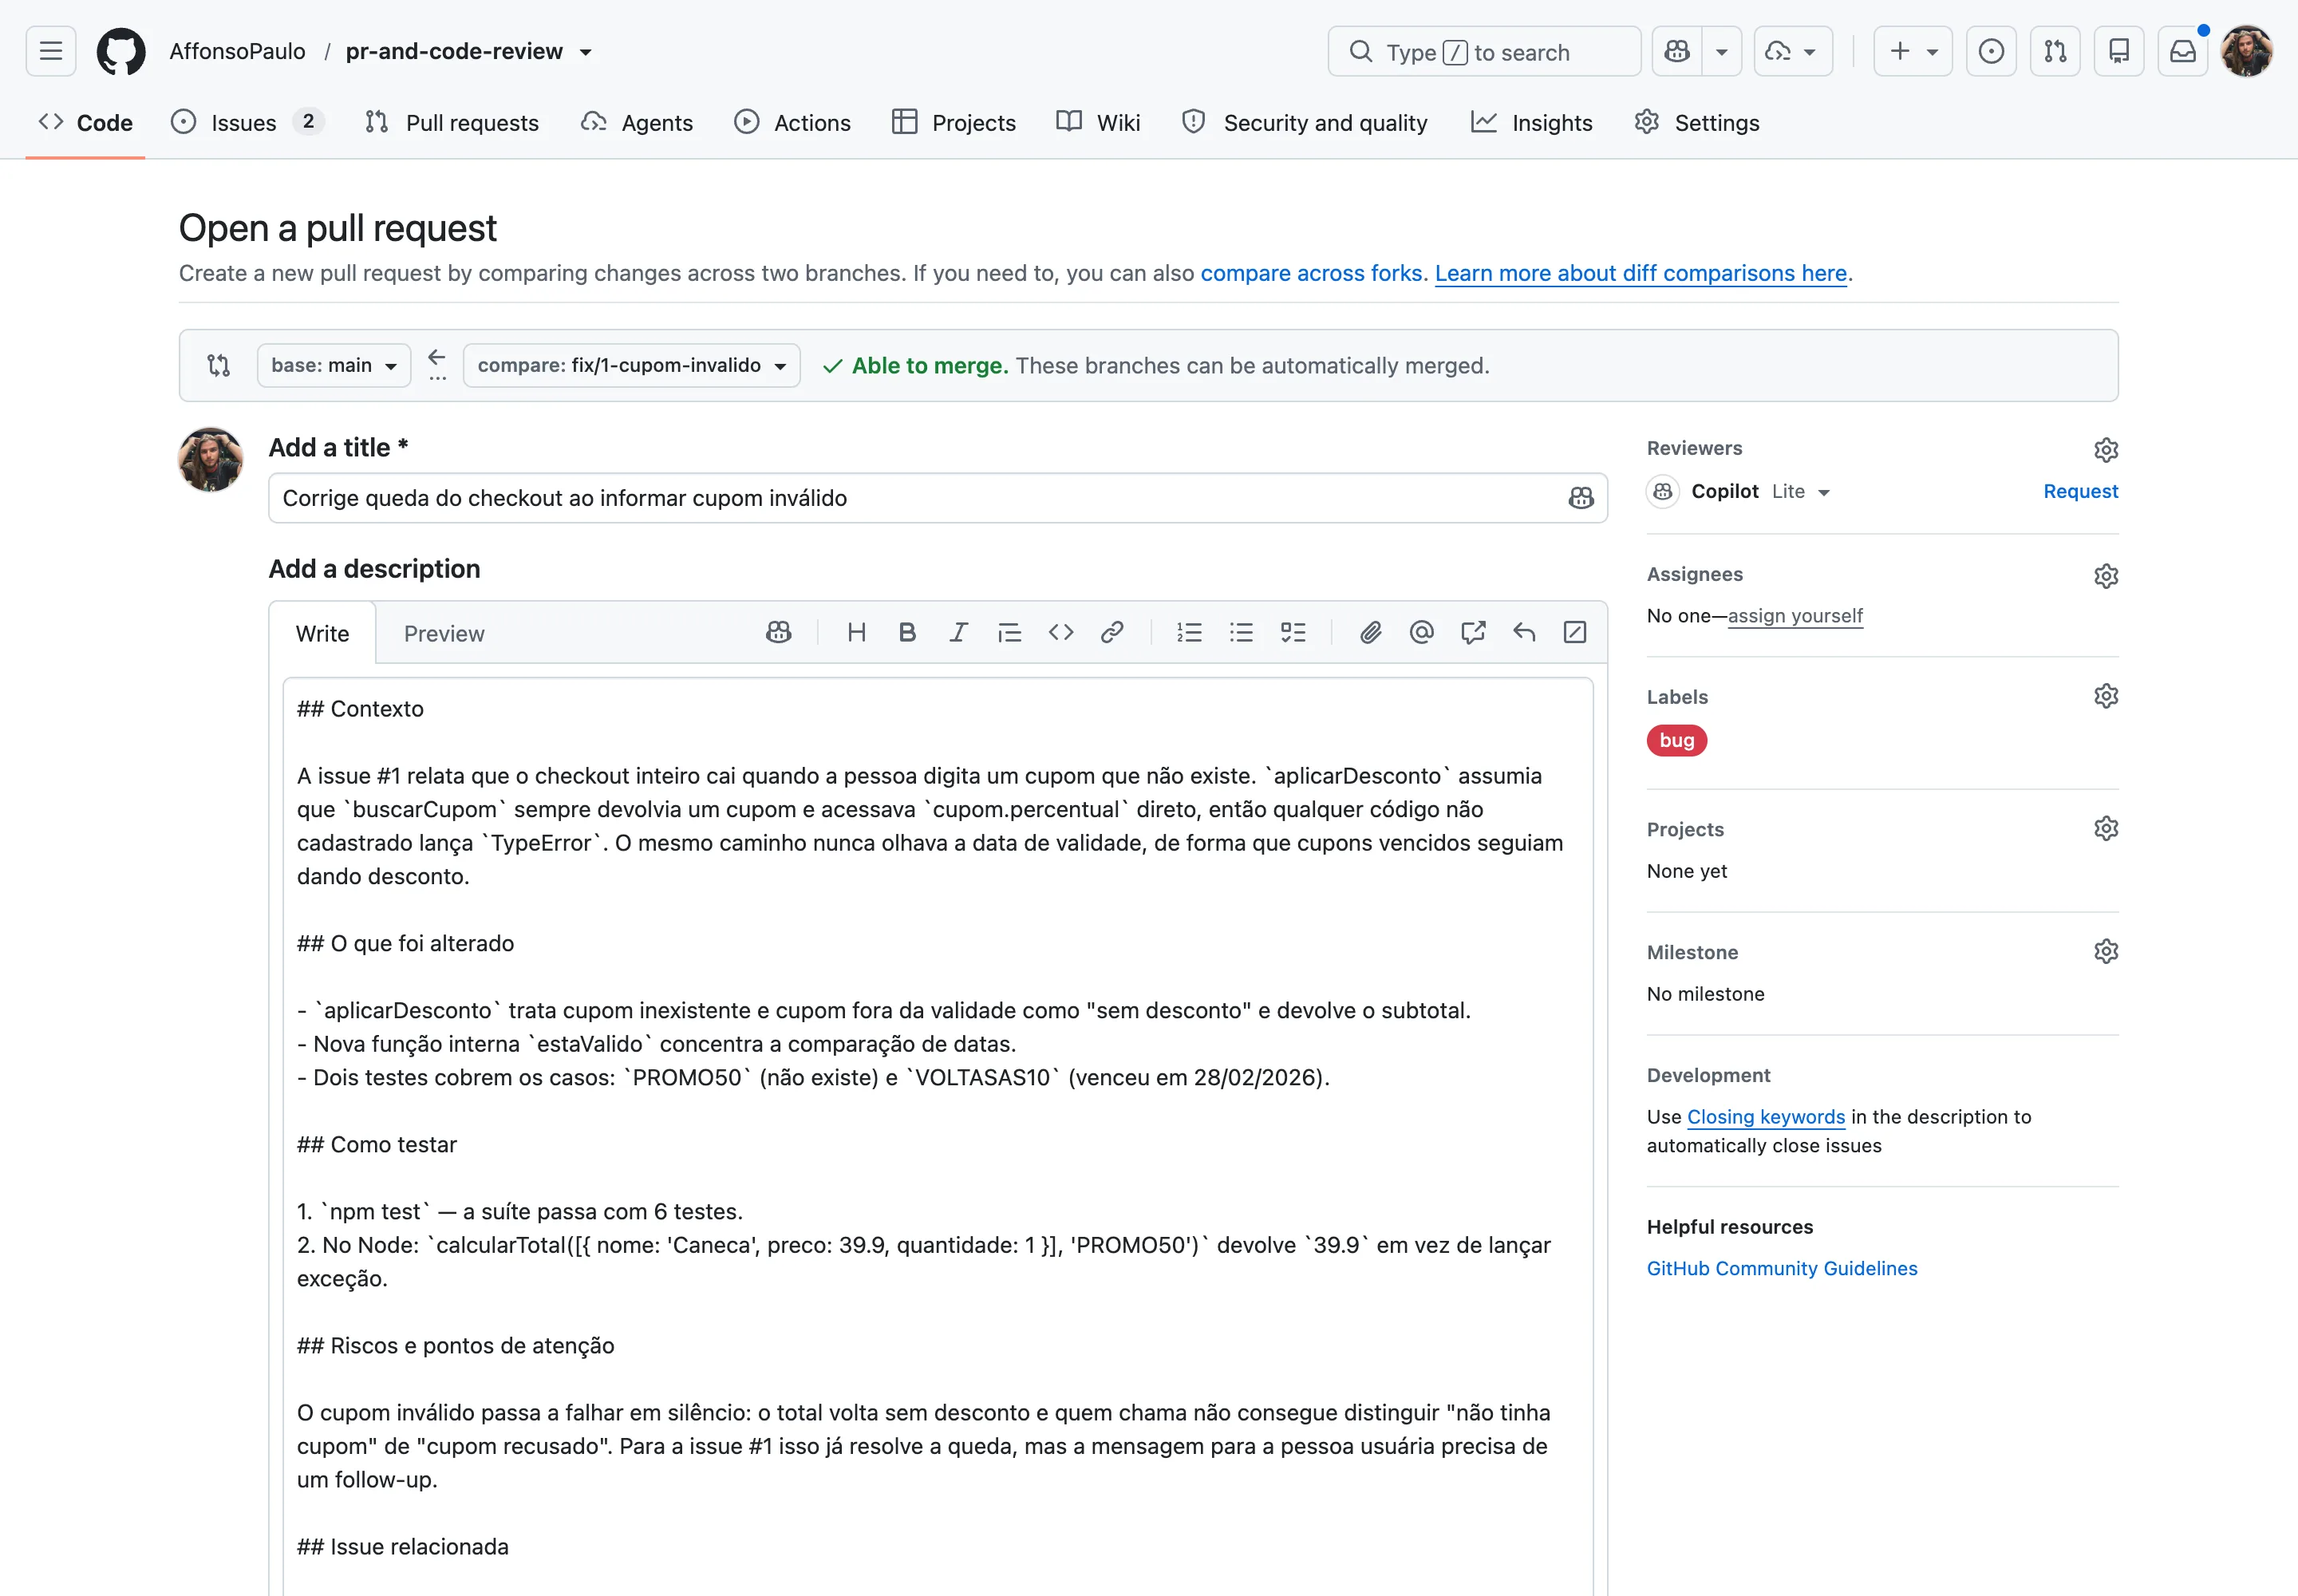The width and height of the screenshot is (2298, 1596).
Task: Insert a quote block in description
Action: (1009, 632)
